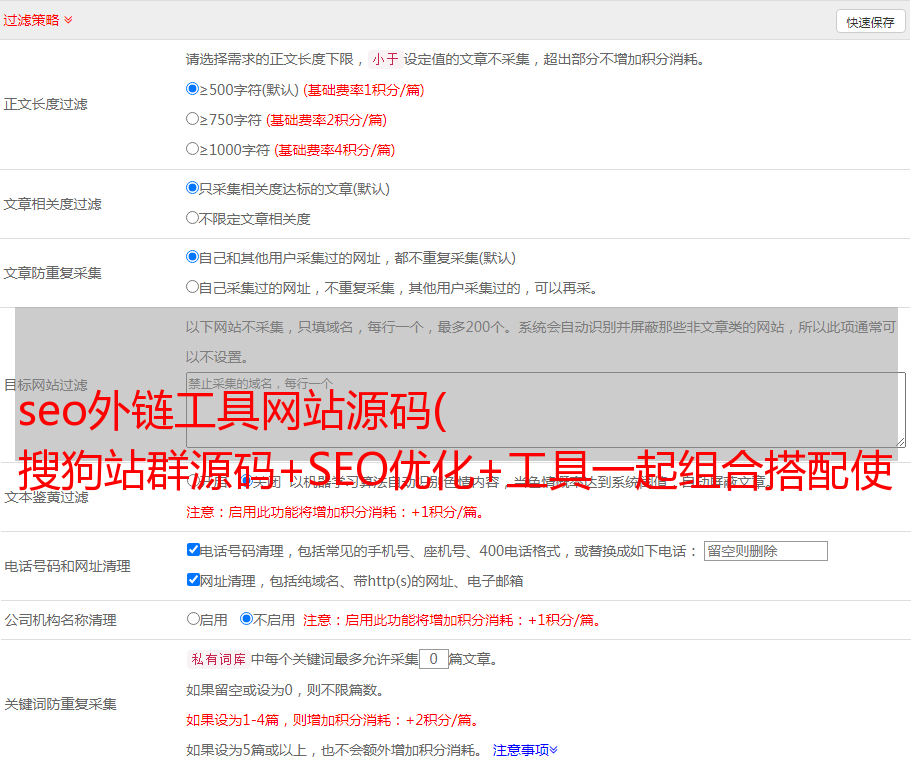Image resolution: width=912 pixels, height=768 pixels.
Task: Choose 只采集相关度达标的文章(默认) radio
Action: 192,188
